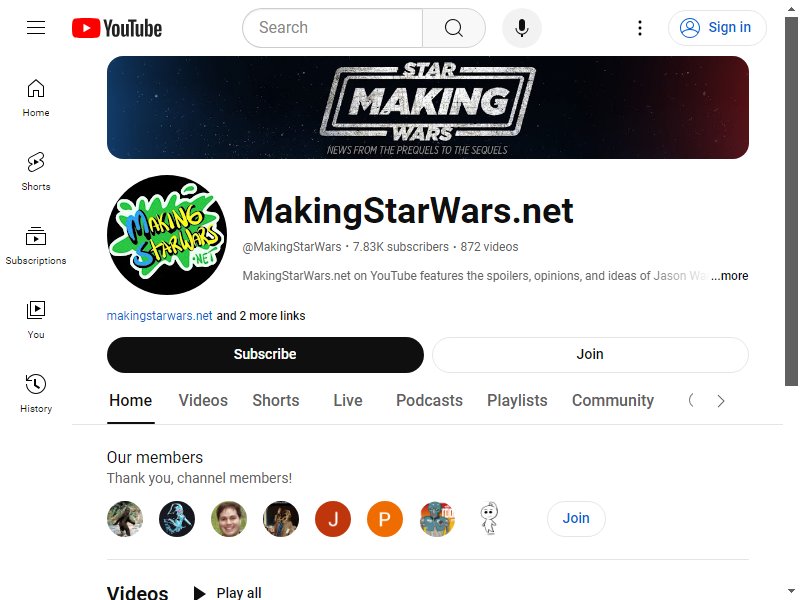Subscribe to MakingStarWars.net channel
This screenshot has width=800, height=600.
[265, 355]
